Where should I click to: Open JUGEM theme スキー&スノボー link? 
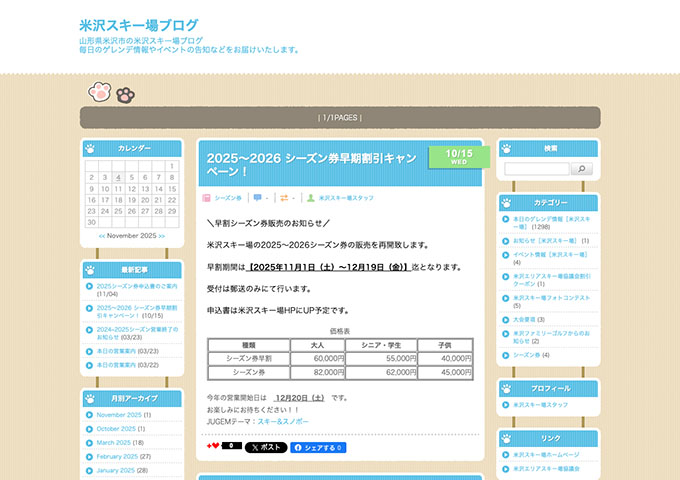click(x=283, y=421)
